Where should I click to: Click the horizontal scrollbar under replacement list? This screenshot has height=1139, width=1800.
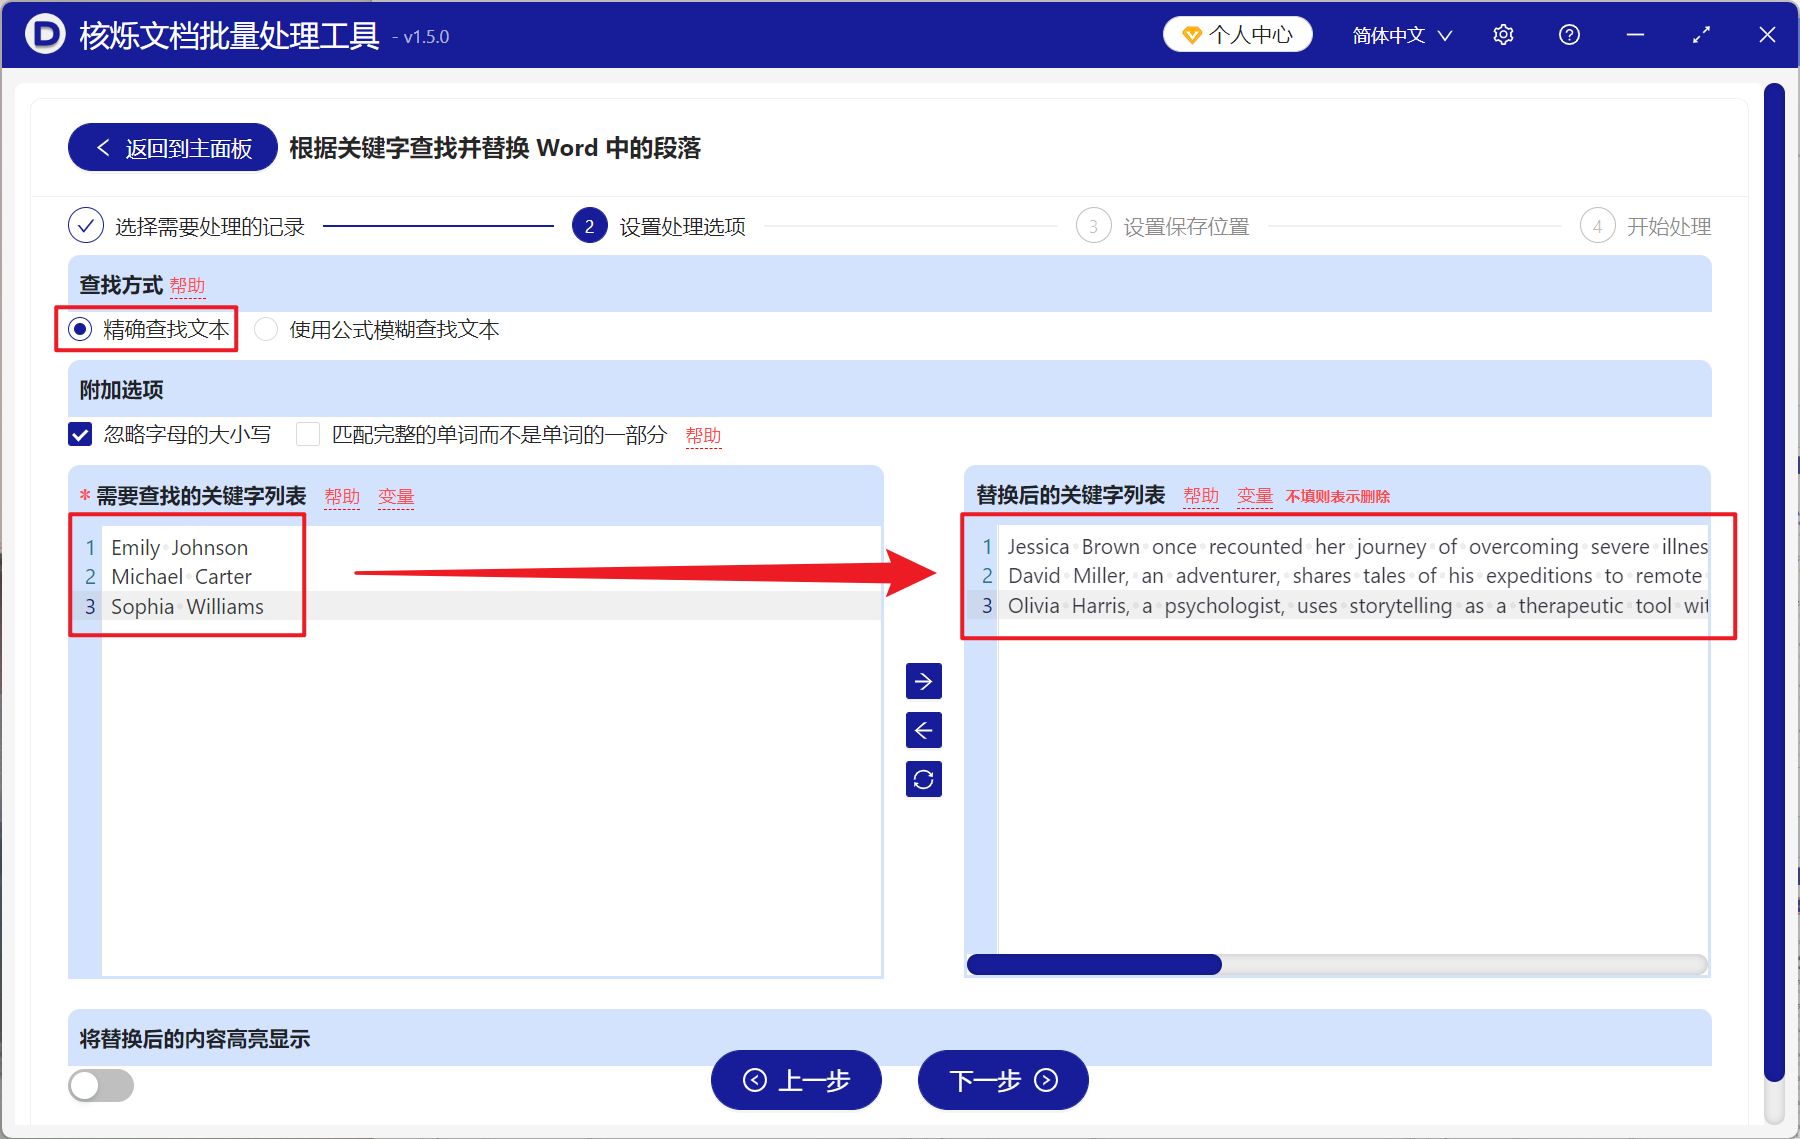1093,964
